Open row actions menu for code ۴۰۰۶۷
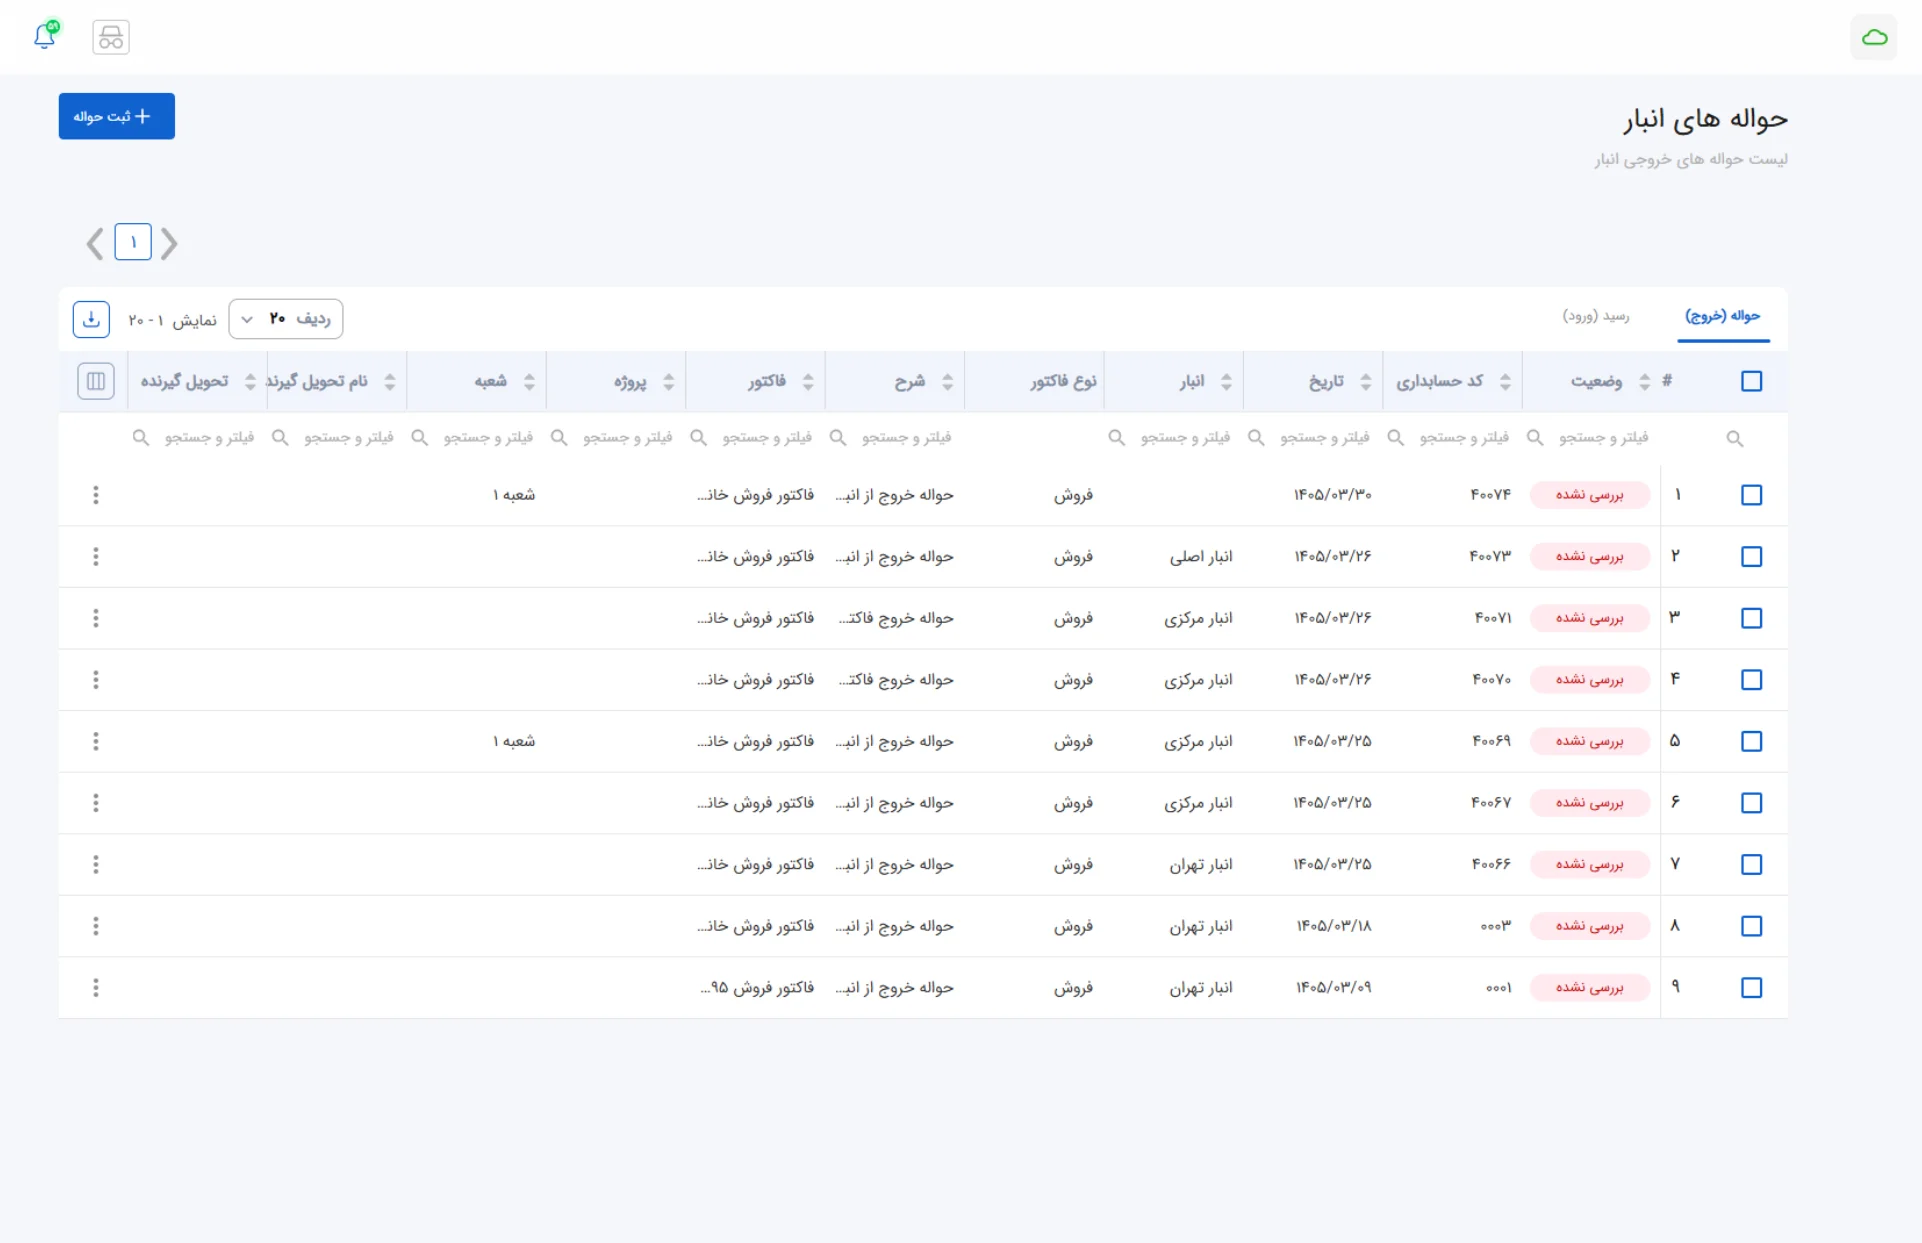This screenshot has height=1243, width=1922. tap(96, 803)
